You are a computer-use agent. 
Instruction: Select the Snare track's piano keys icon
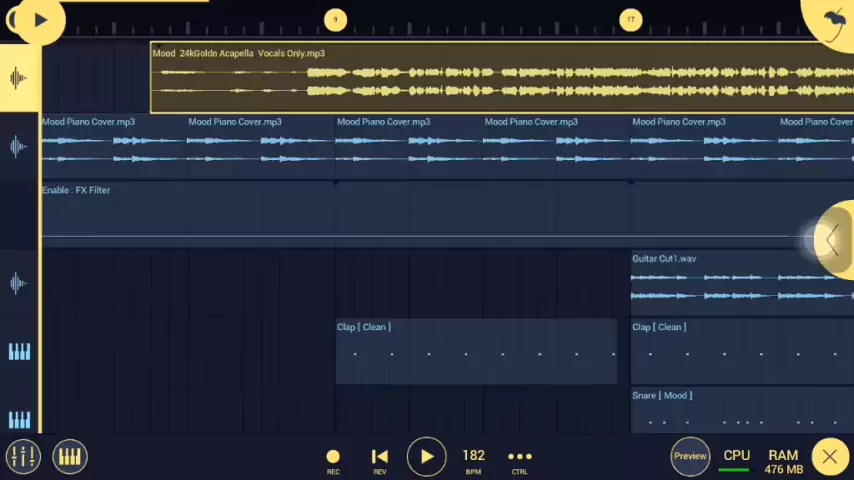pos(19,420)
